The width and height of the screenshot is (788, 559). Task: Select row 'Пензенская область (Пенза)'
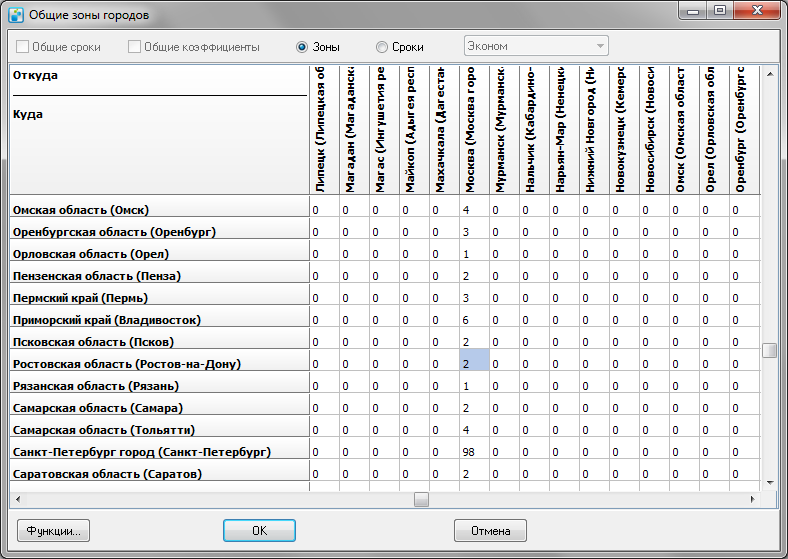coord(159,272)
